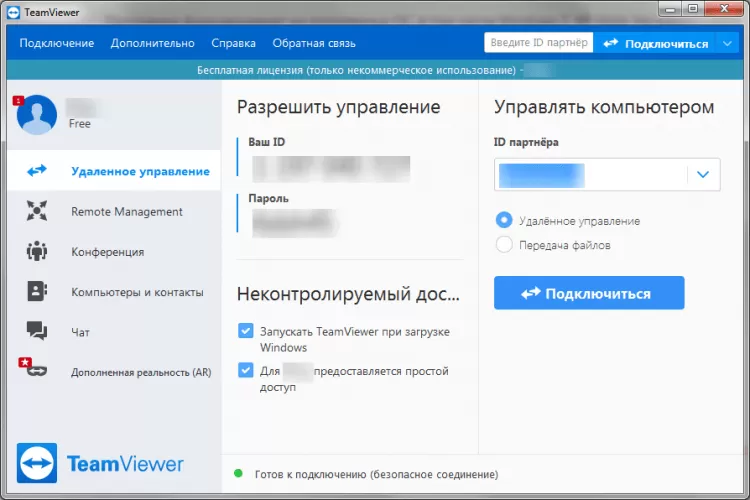The image size is (750, 500).
Task: Select Удаленное управление arrows icon
Action: coord(37,170)
